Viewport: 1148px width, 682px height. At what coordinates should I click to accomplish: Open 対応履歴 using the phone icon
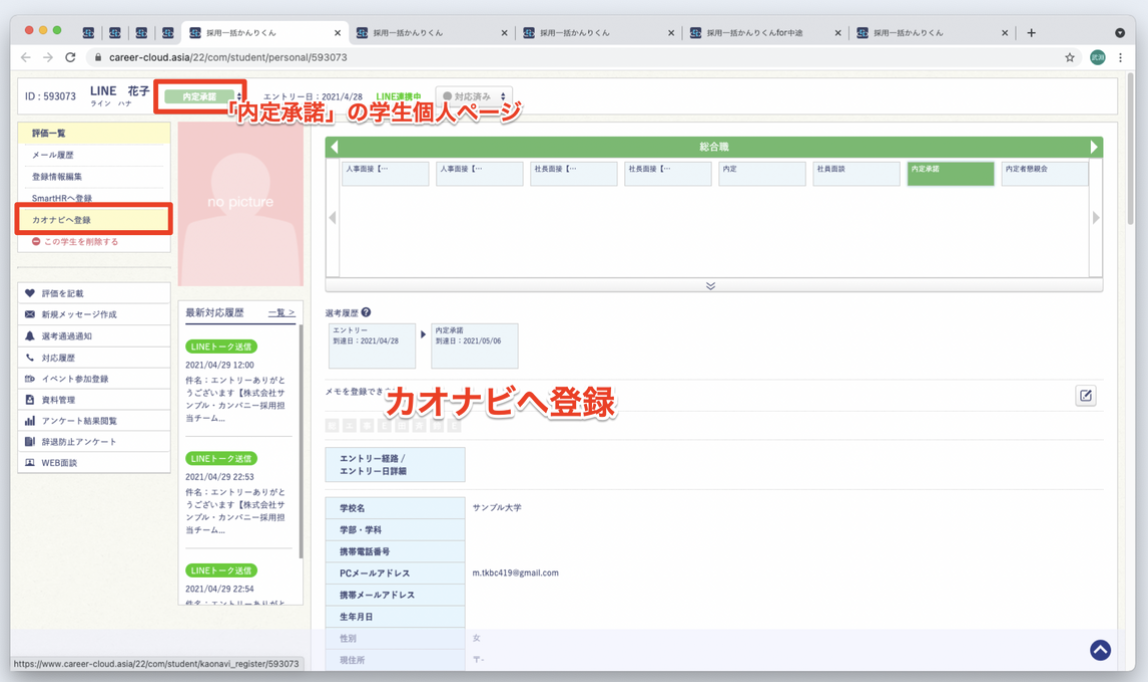[x=29, y=356]
